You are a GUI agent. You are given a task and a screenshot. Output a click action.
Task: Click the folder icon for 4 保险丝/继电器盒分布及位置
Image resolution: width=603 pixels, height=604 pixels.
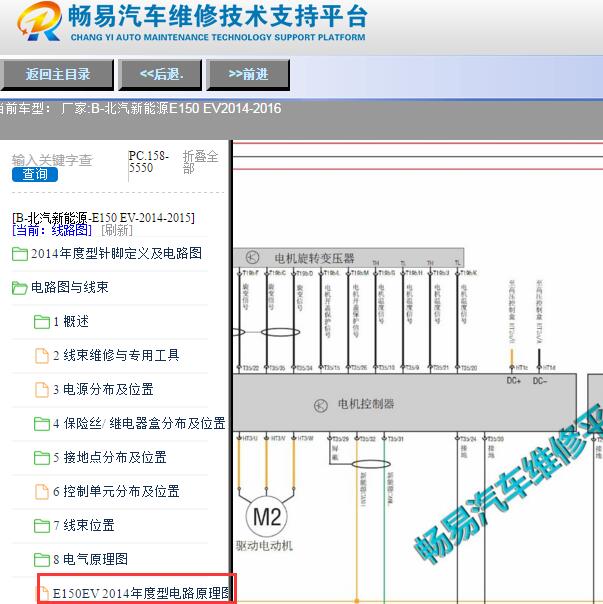click(42, 424)
